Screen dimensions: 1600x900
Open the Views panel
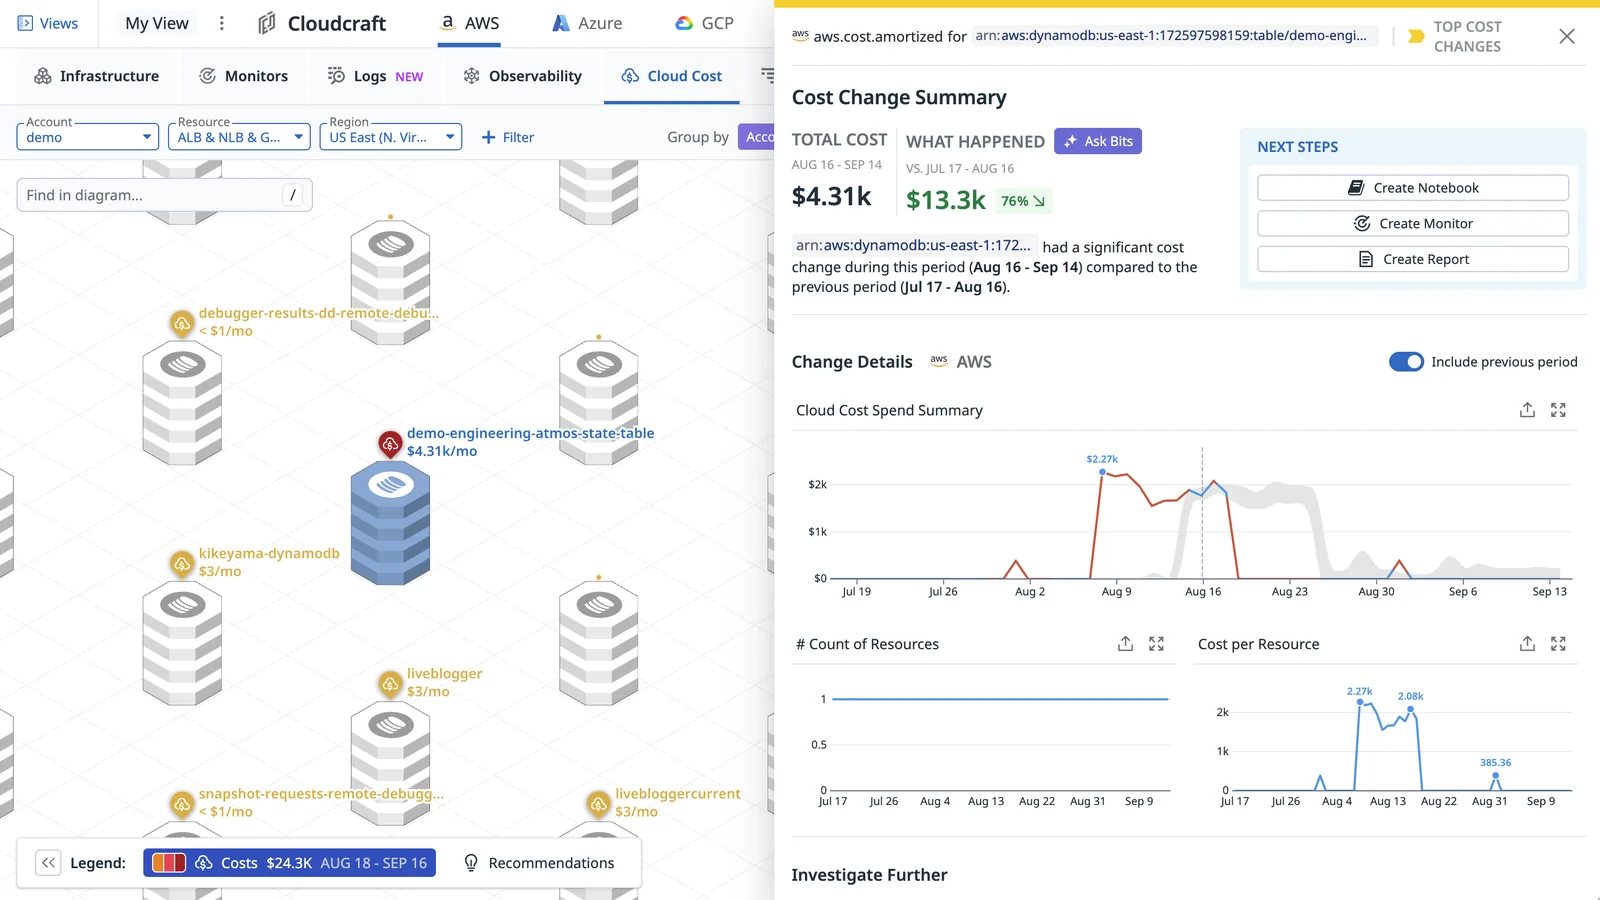point(48,23)
